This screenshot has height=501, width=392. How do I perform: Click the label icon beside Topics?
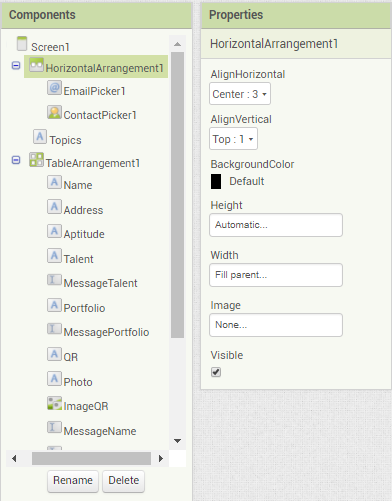(x=40, y=137)
